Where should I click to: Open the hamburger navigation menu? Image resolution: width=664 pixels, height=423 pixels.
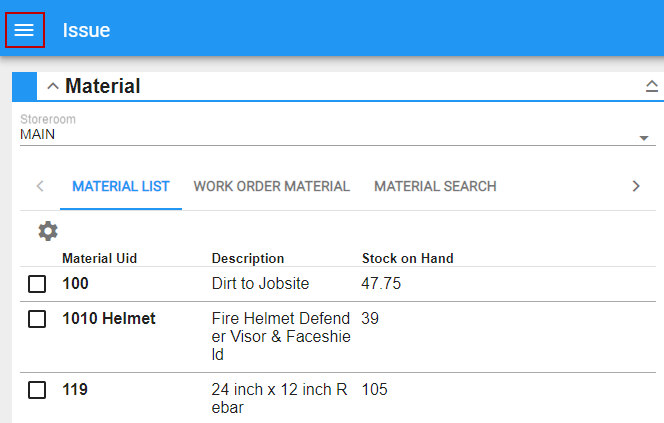(x=24, y=30)
